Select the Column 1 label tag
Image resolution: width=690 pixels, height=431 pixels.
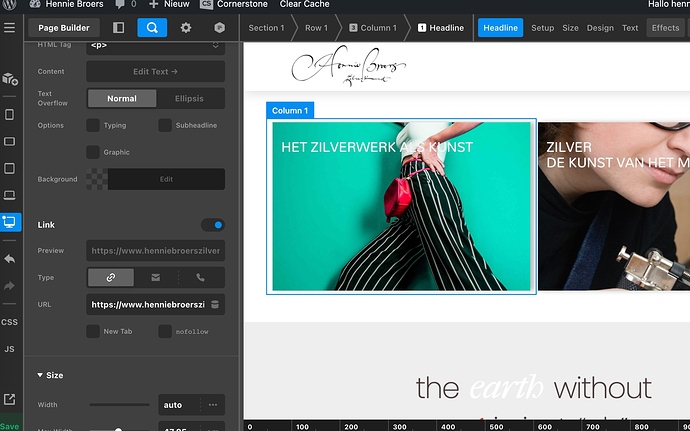(290, 111)
